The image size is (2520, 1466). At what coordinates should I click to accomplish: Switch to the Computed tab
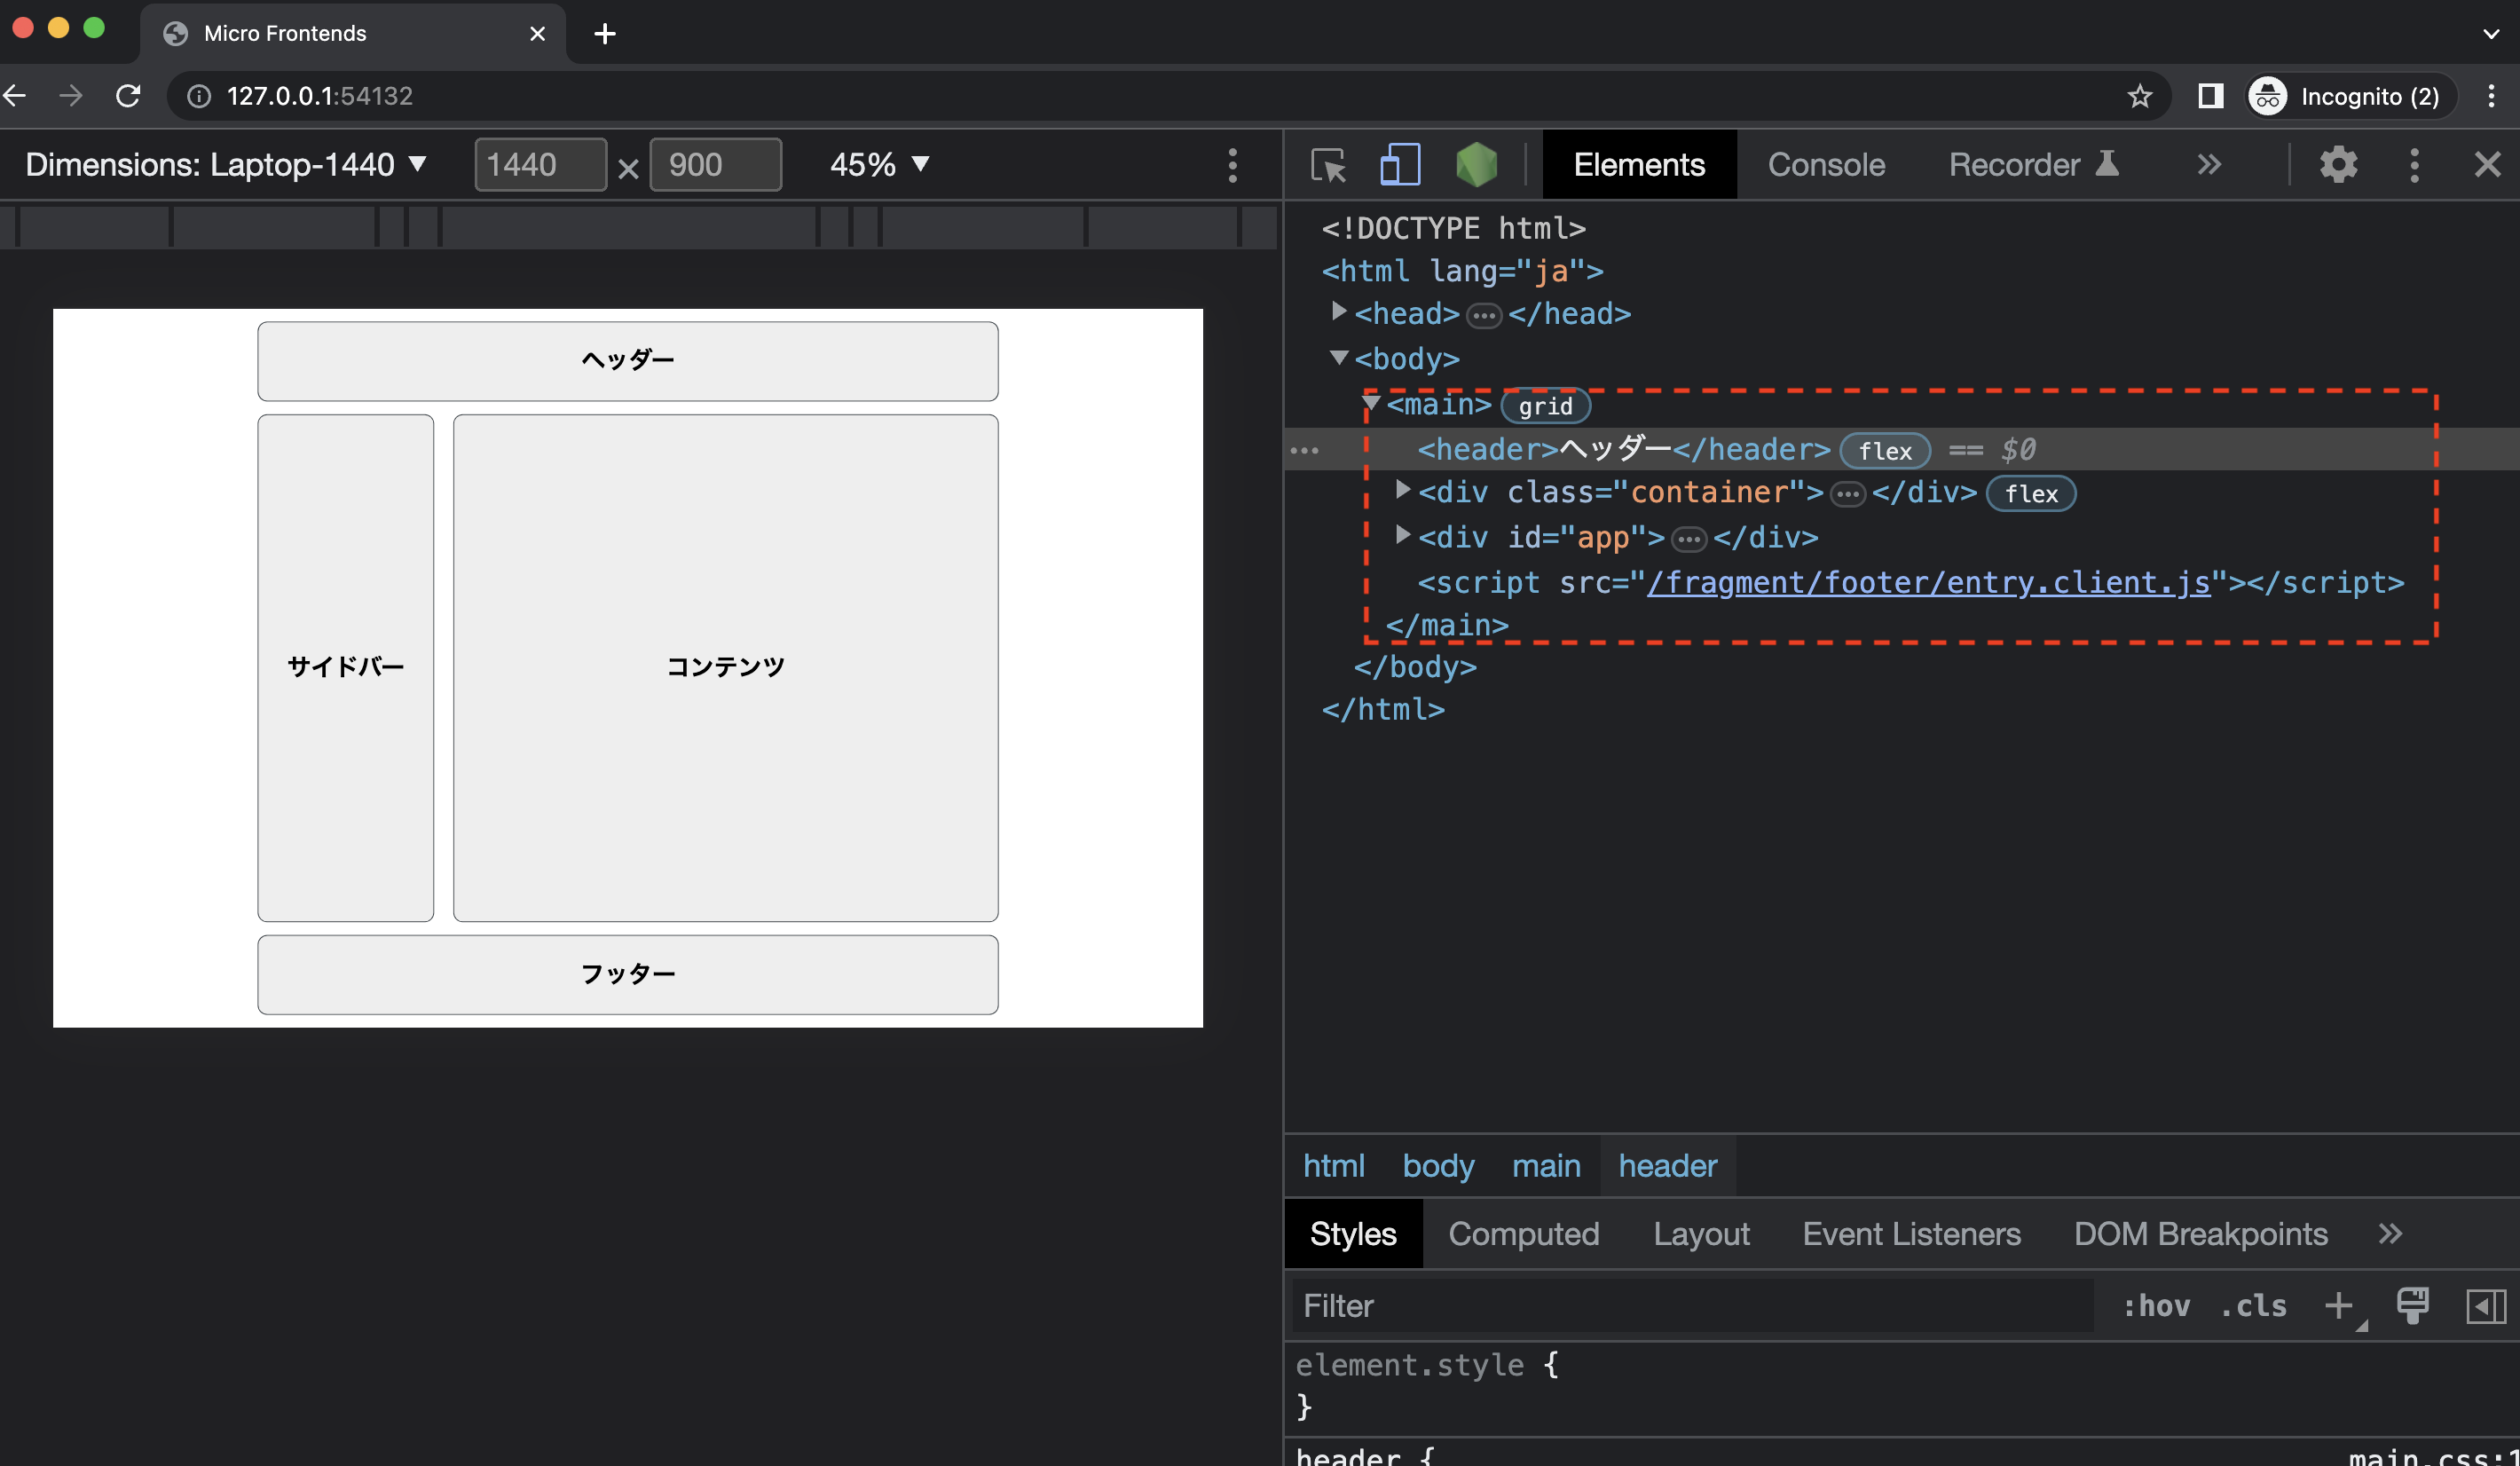1523,1234
